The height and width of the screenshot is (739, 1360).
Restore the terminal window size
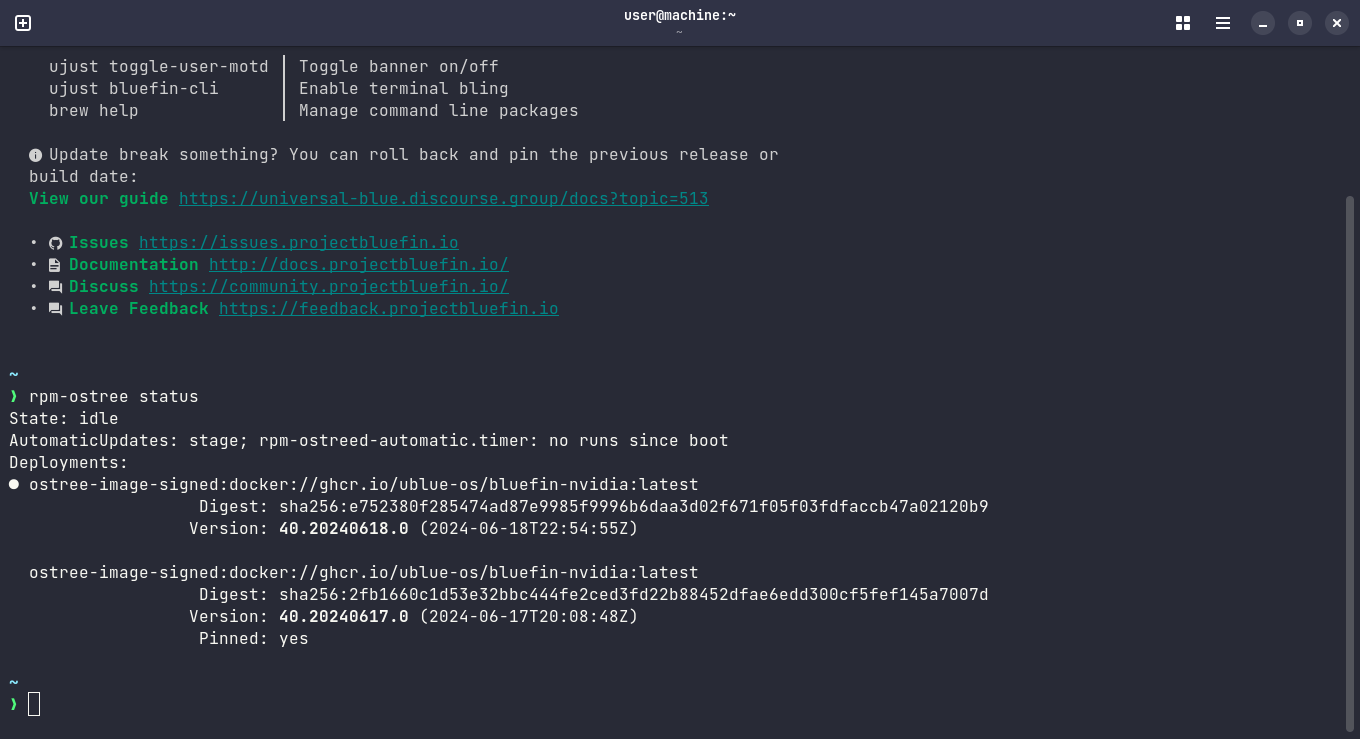[x=1299, y=22]
